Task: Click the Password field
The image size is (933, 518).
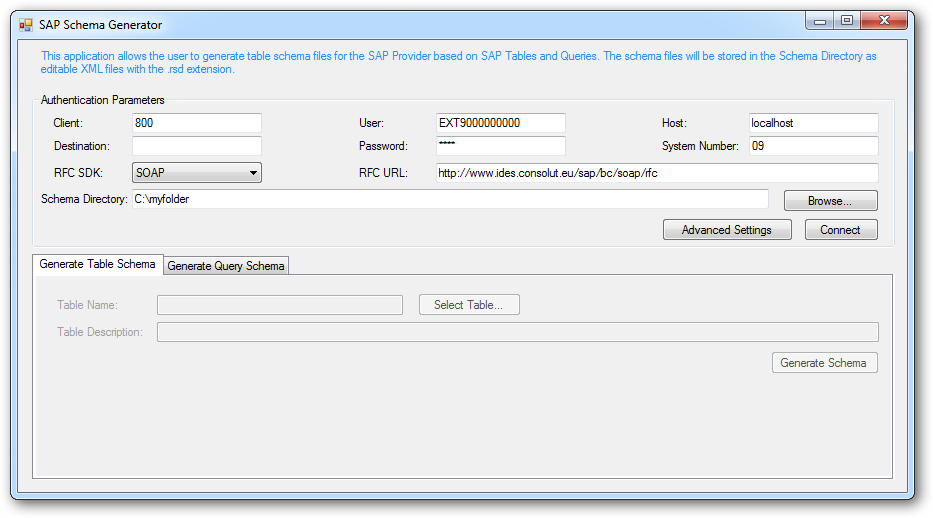Action: 500,146
